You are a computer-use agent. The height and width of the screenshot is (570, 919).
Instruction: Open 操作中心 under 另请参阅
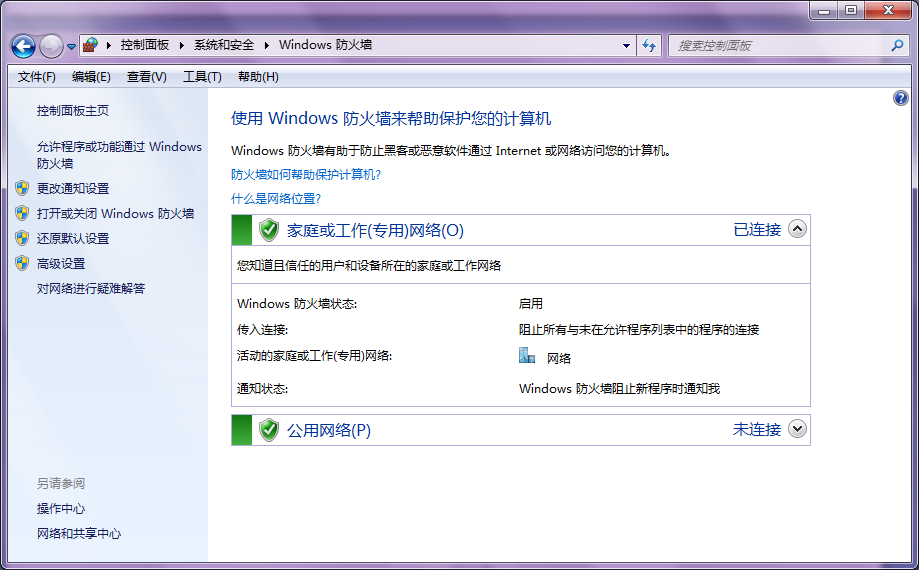tap(61, 508)
